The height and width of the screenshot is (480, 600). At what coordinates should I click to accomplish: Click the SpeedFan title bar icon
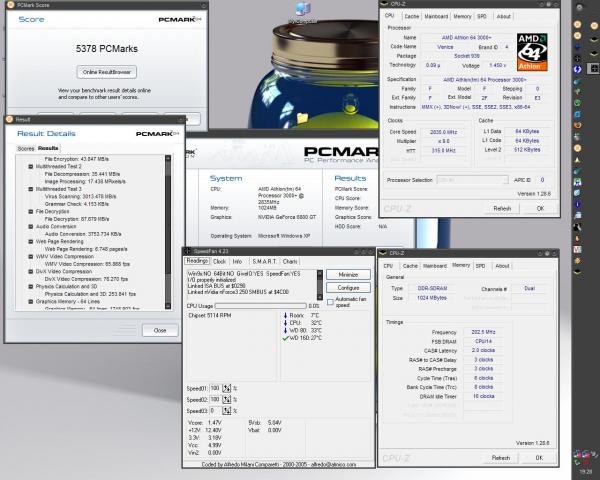pos(188,251)
